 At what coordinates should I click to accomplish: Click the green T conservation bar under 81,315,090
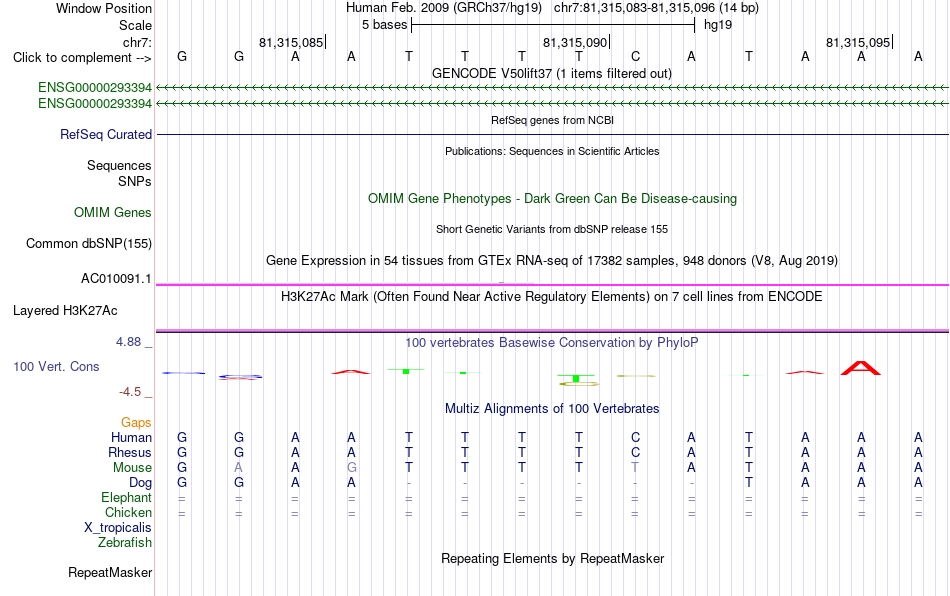point(576,378)
